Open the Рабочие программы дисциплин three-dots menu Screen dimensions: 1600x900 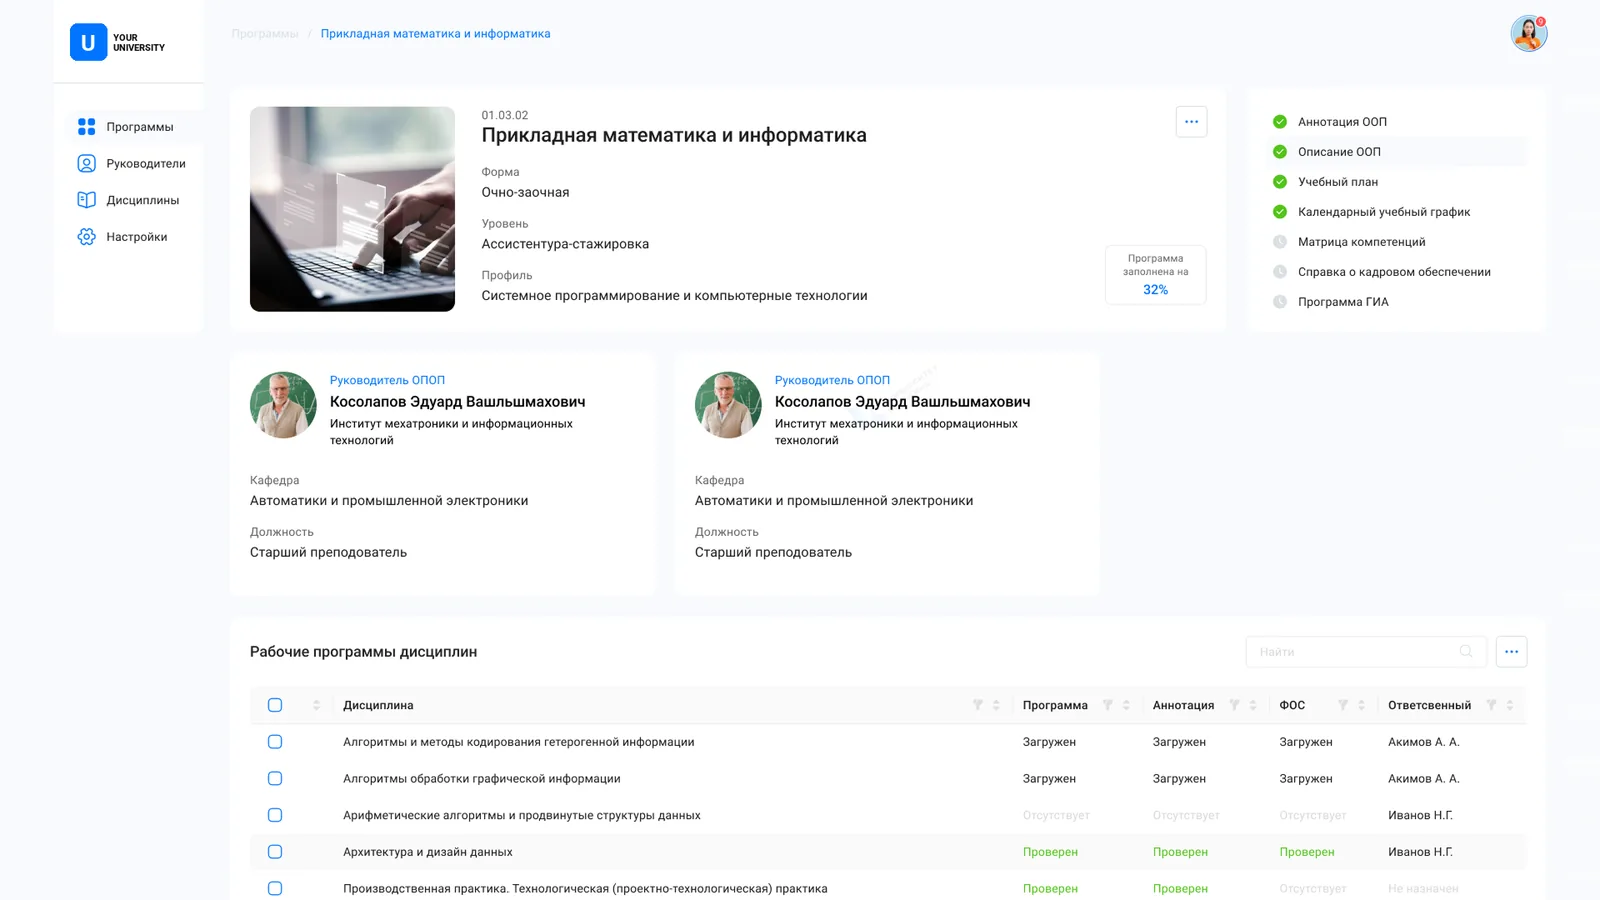1511,652
